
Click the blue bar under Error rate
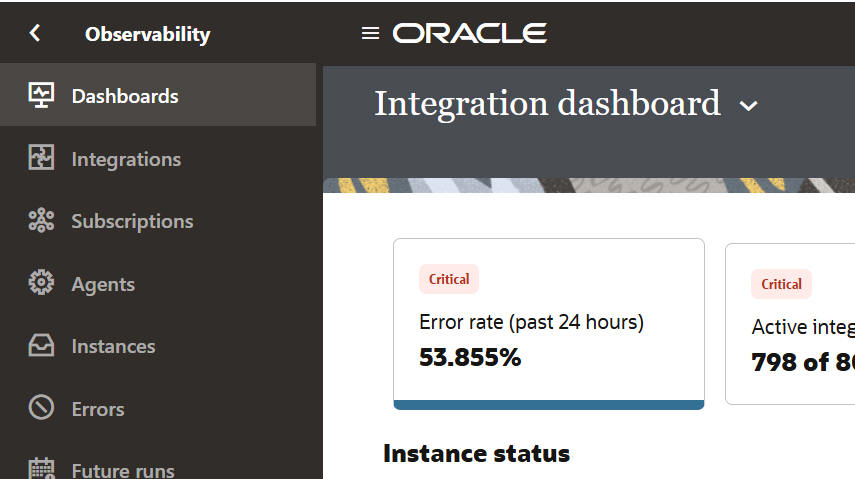click(x=548, y=405)
